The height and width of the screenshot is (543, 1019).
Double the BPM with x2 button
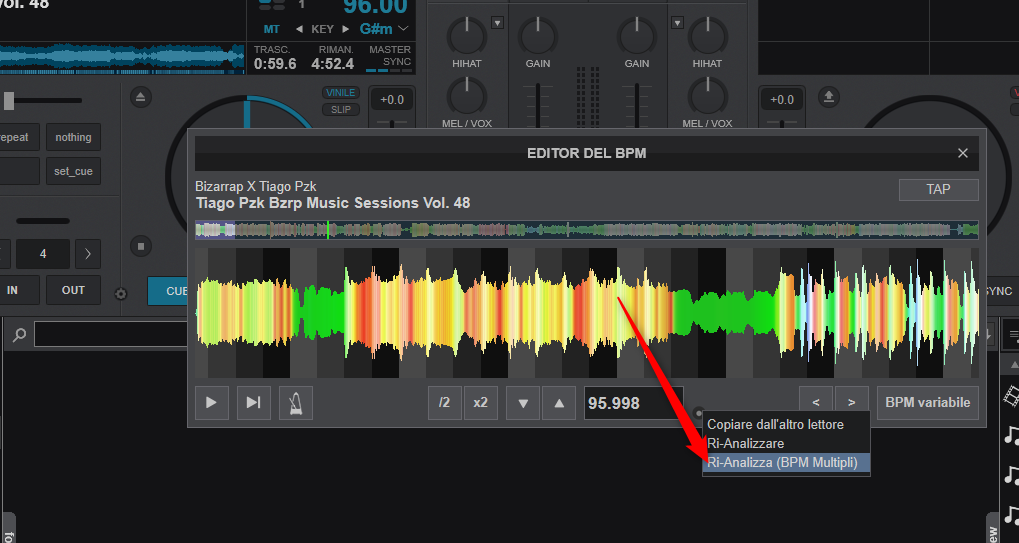pos(480,403)
